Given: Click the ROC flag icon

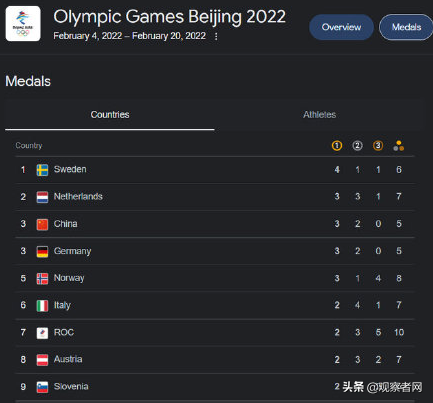Looking at the screenshot, I should coord(42,333).
